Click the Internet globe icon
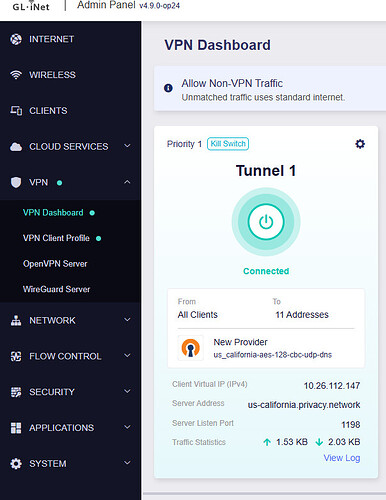This screenshot has height=500, width=386. (16, 39)
